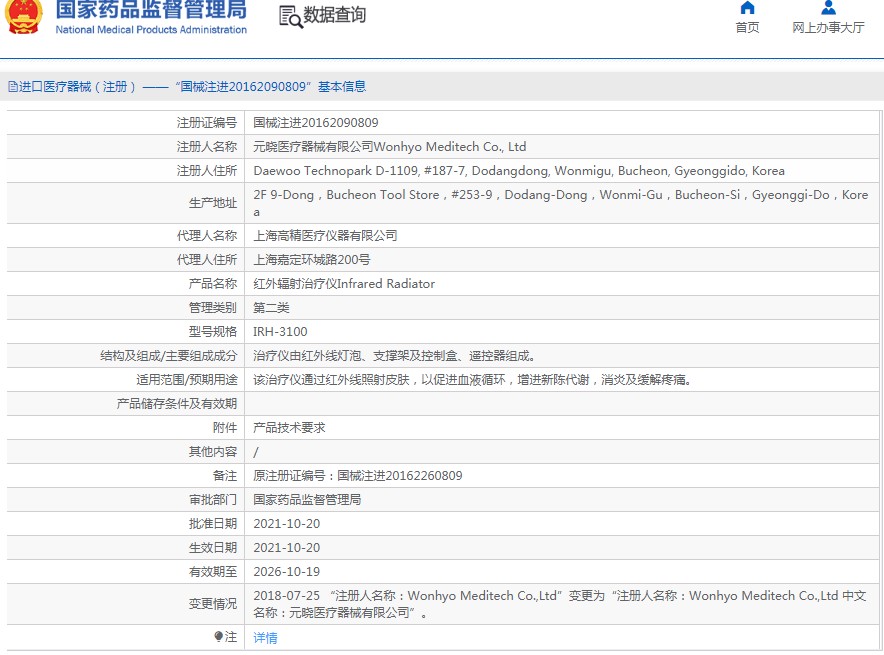Click National Medical Products Administration subtitle

pyautogui.click(x=150, y=30)
